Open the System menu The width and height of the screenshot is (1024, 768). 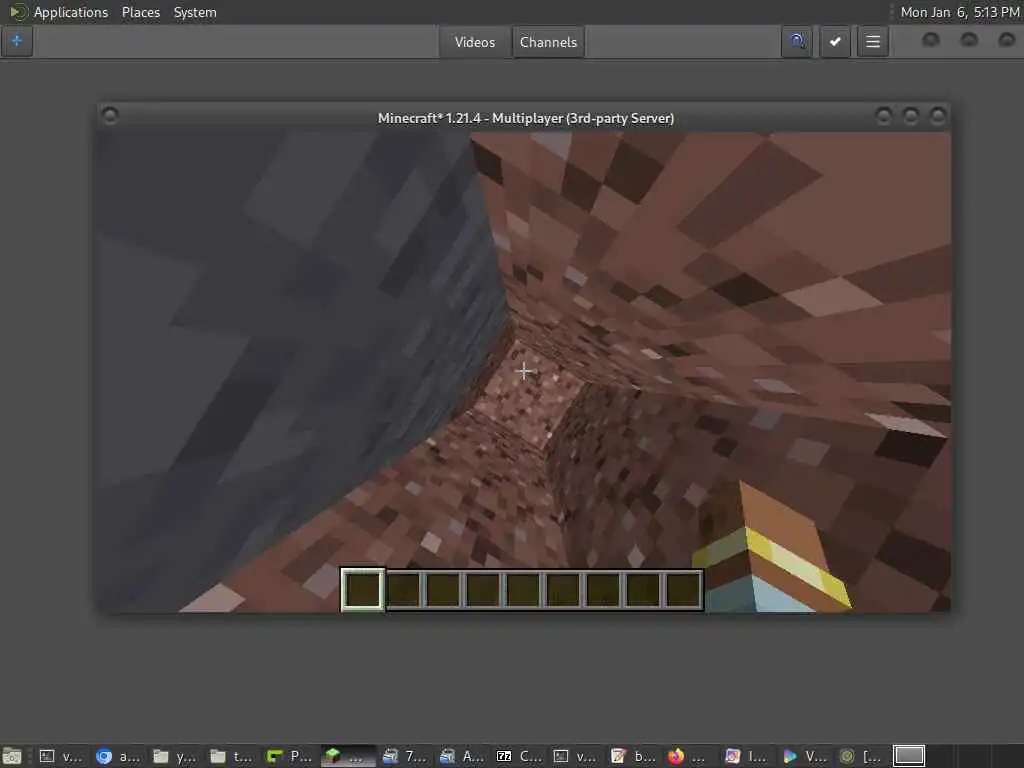[x=195, y=12]
